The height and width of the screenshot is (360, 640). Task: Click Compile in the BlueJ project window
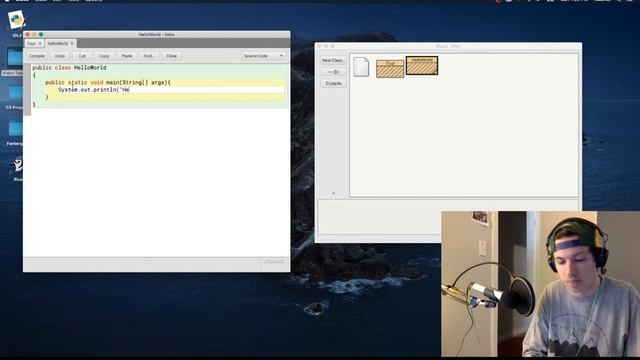[x=333, y=83]
